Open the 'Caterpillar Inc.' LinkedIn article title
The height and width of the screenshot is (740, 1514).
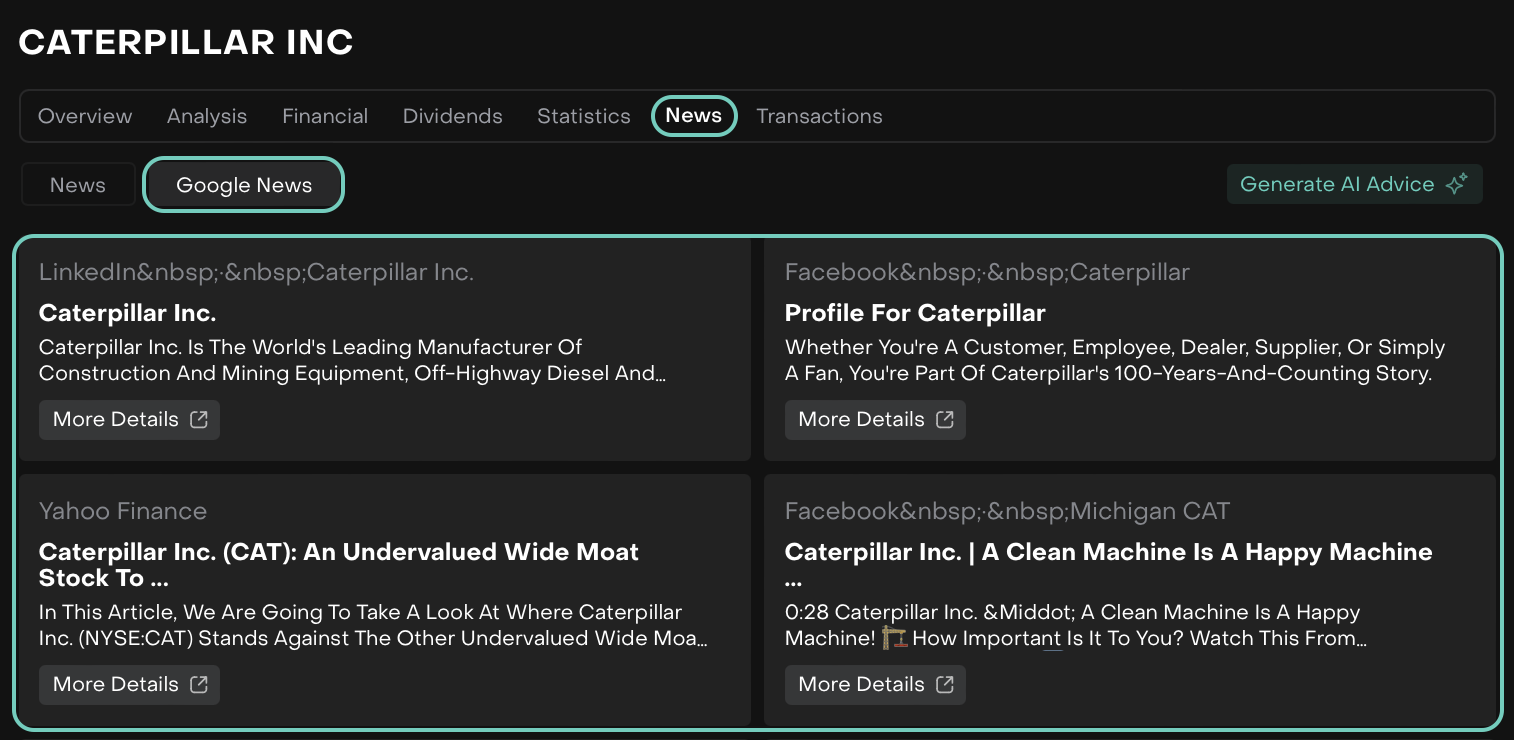128,313
